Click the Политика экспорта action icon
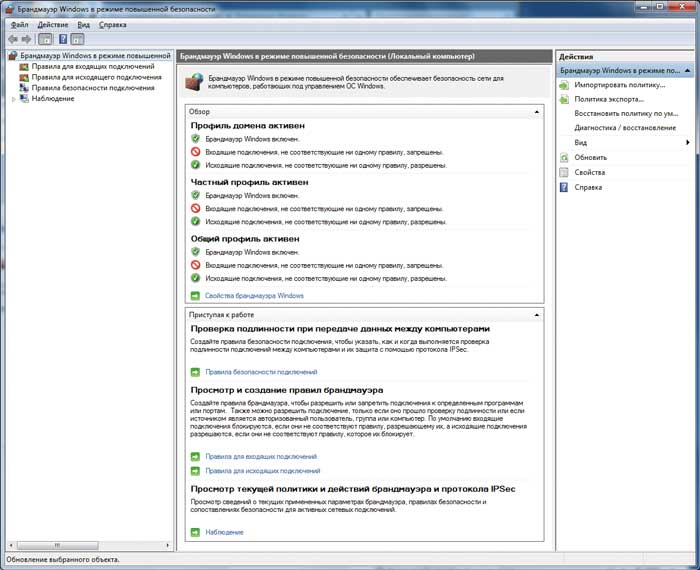The image size is (700, 570). point(565,99)
